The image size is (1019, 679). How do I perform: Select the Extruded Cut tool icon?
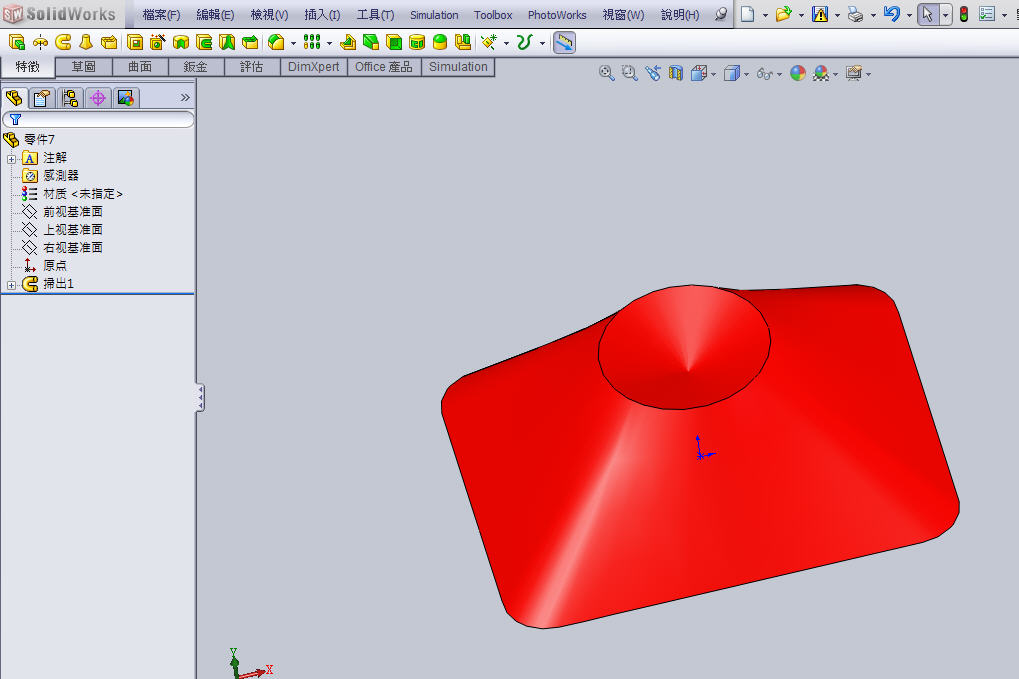(x=135, y=43)
